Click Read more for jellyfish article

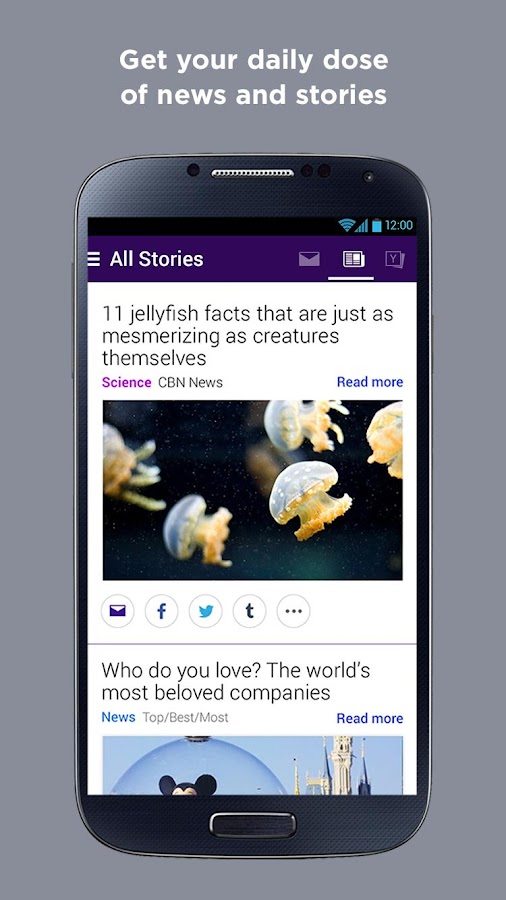pos(369,382)
